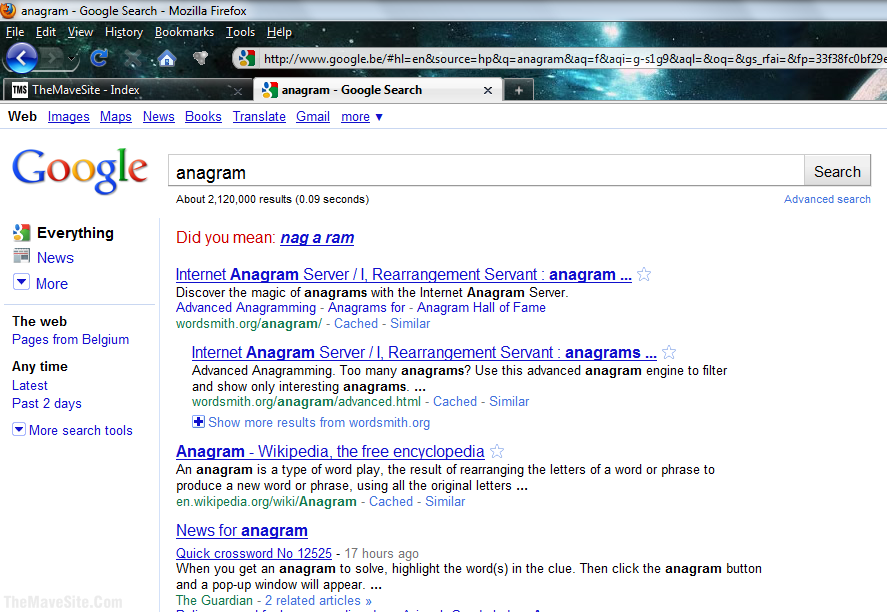This screenshot has width=887, height=612.
Task: Click the Firefox back arrow button
Action: (x=21, y=58)
